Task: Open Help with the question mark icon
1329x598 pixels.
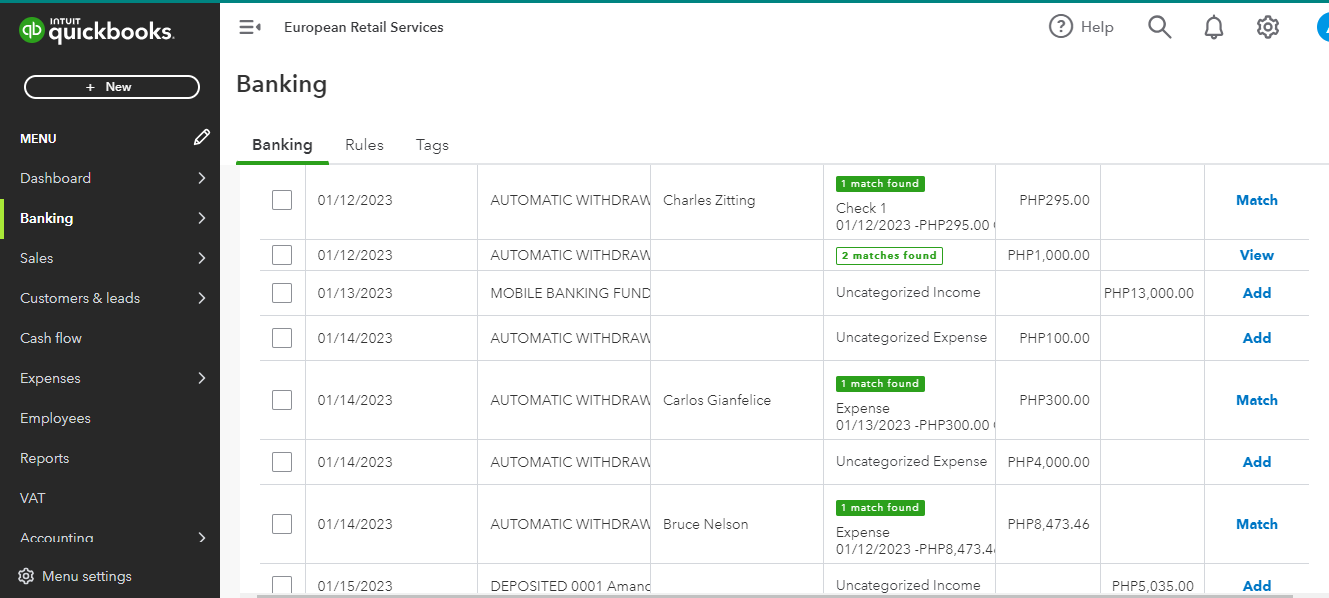Action: pos(1061,27)
